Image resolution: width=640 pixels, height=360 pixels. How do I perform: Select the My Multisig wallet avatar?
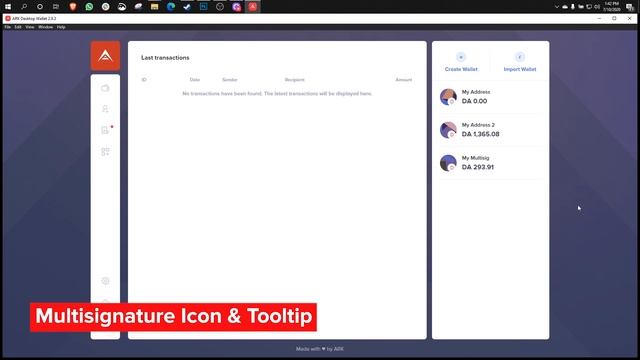pos(448,163)
